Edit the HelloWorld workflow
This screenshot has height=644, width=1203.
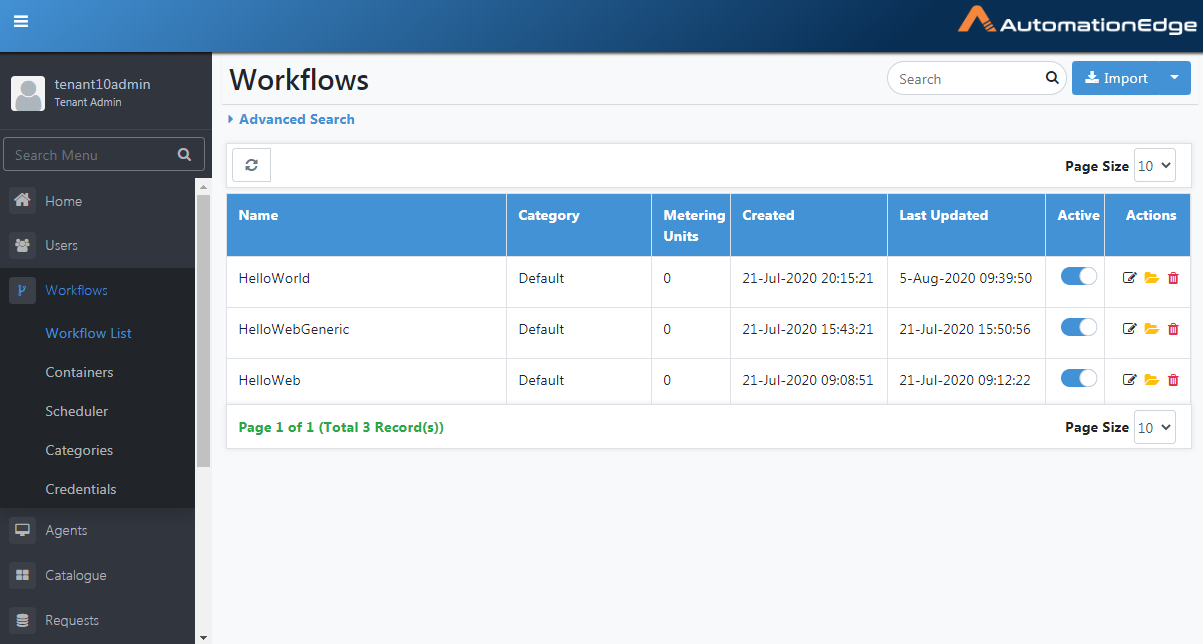pos(1130,278)
